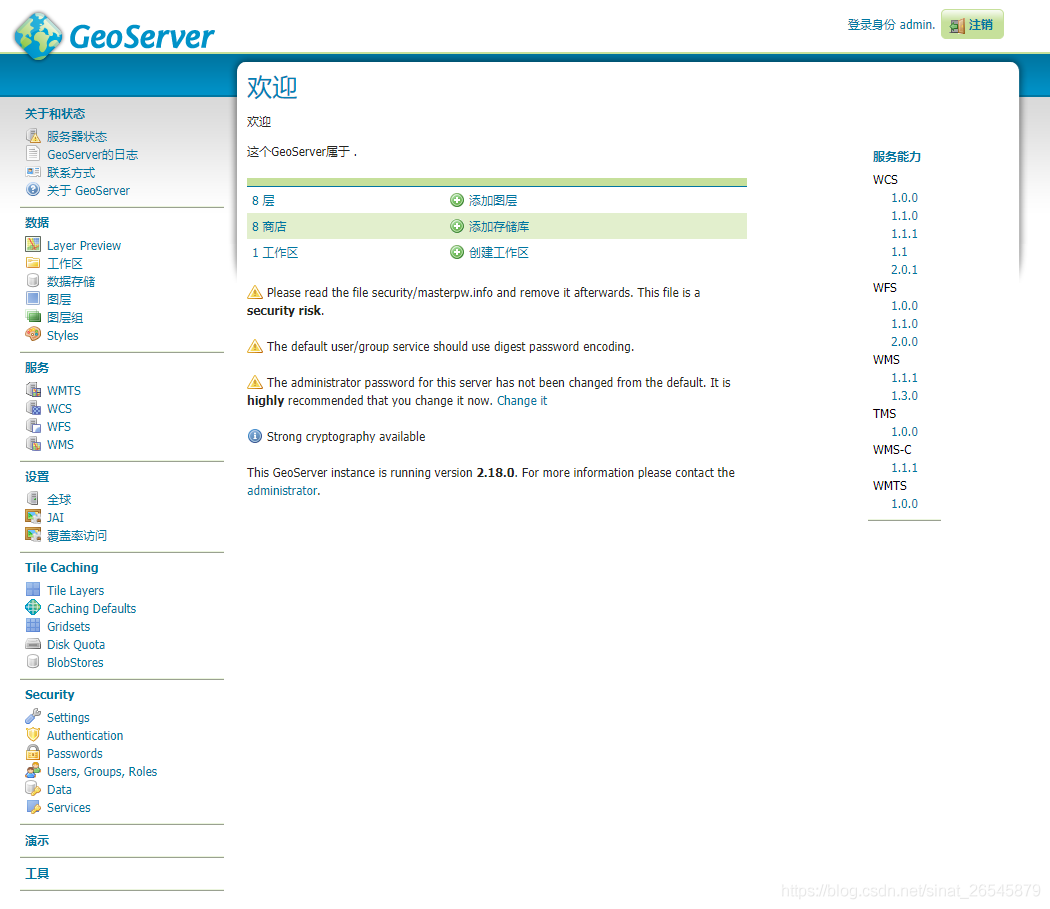The image size is (1050, 909).
Task: Click the '登录身份 admin.' text in header
Action: pyautogui.click(x=891, y=25)
